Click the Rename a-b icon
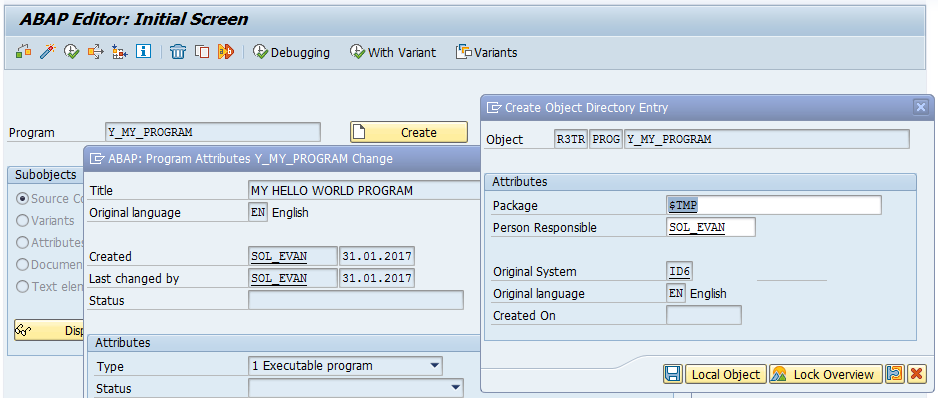938x398 pixels. 226,52
